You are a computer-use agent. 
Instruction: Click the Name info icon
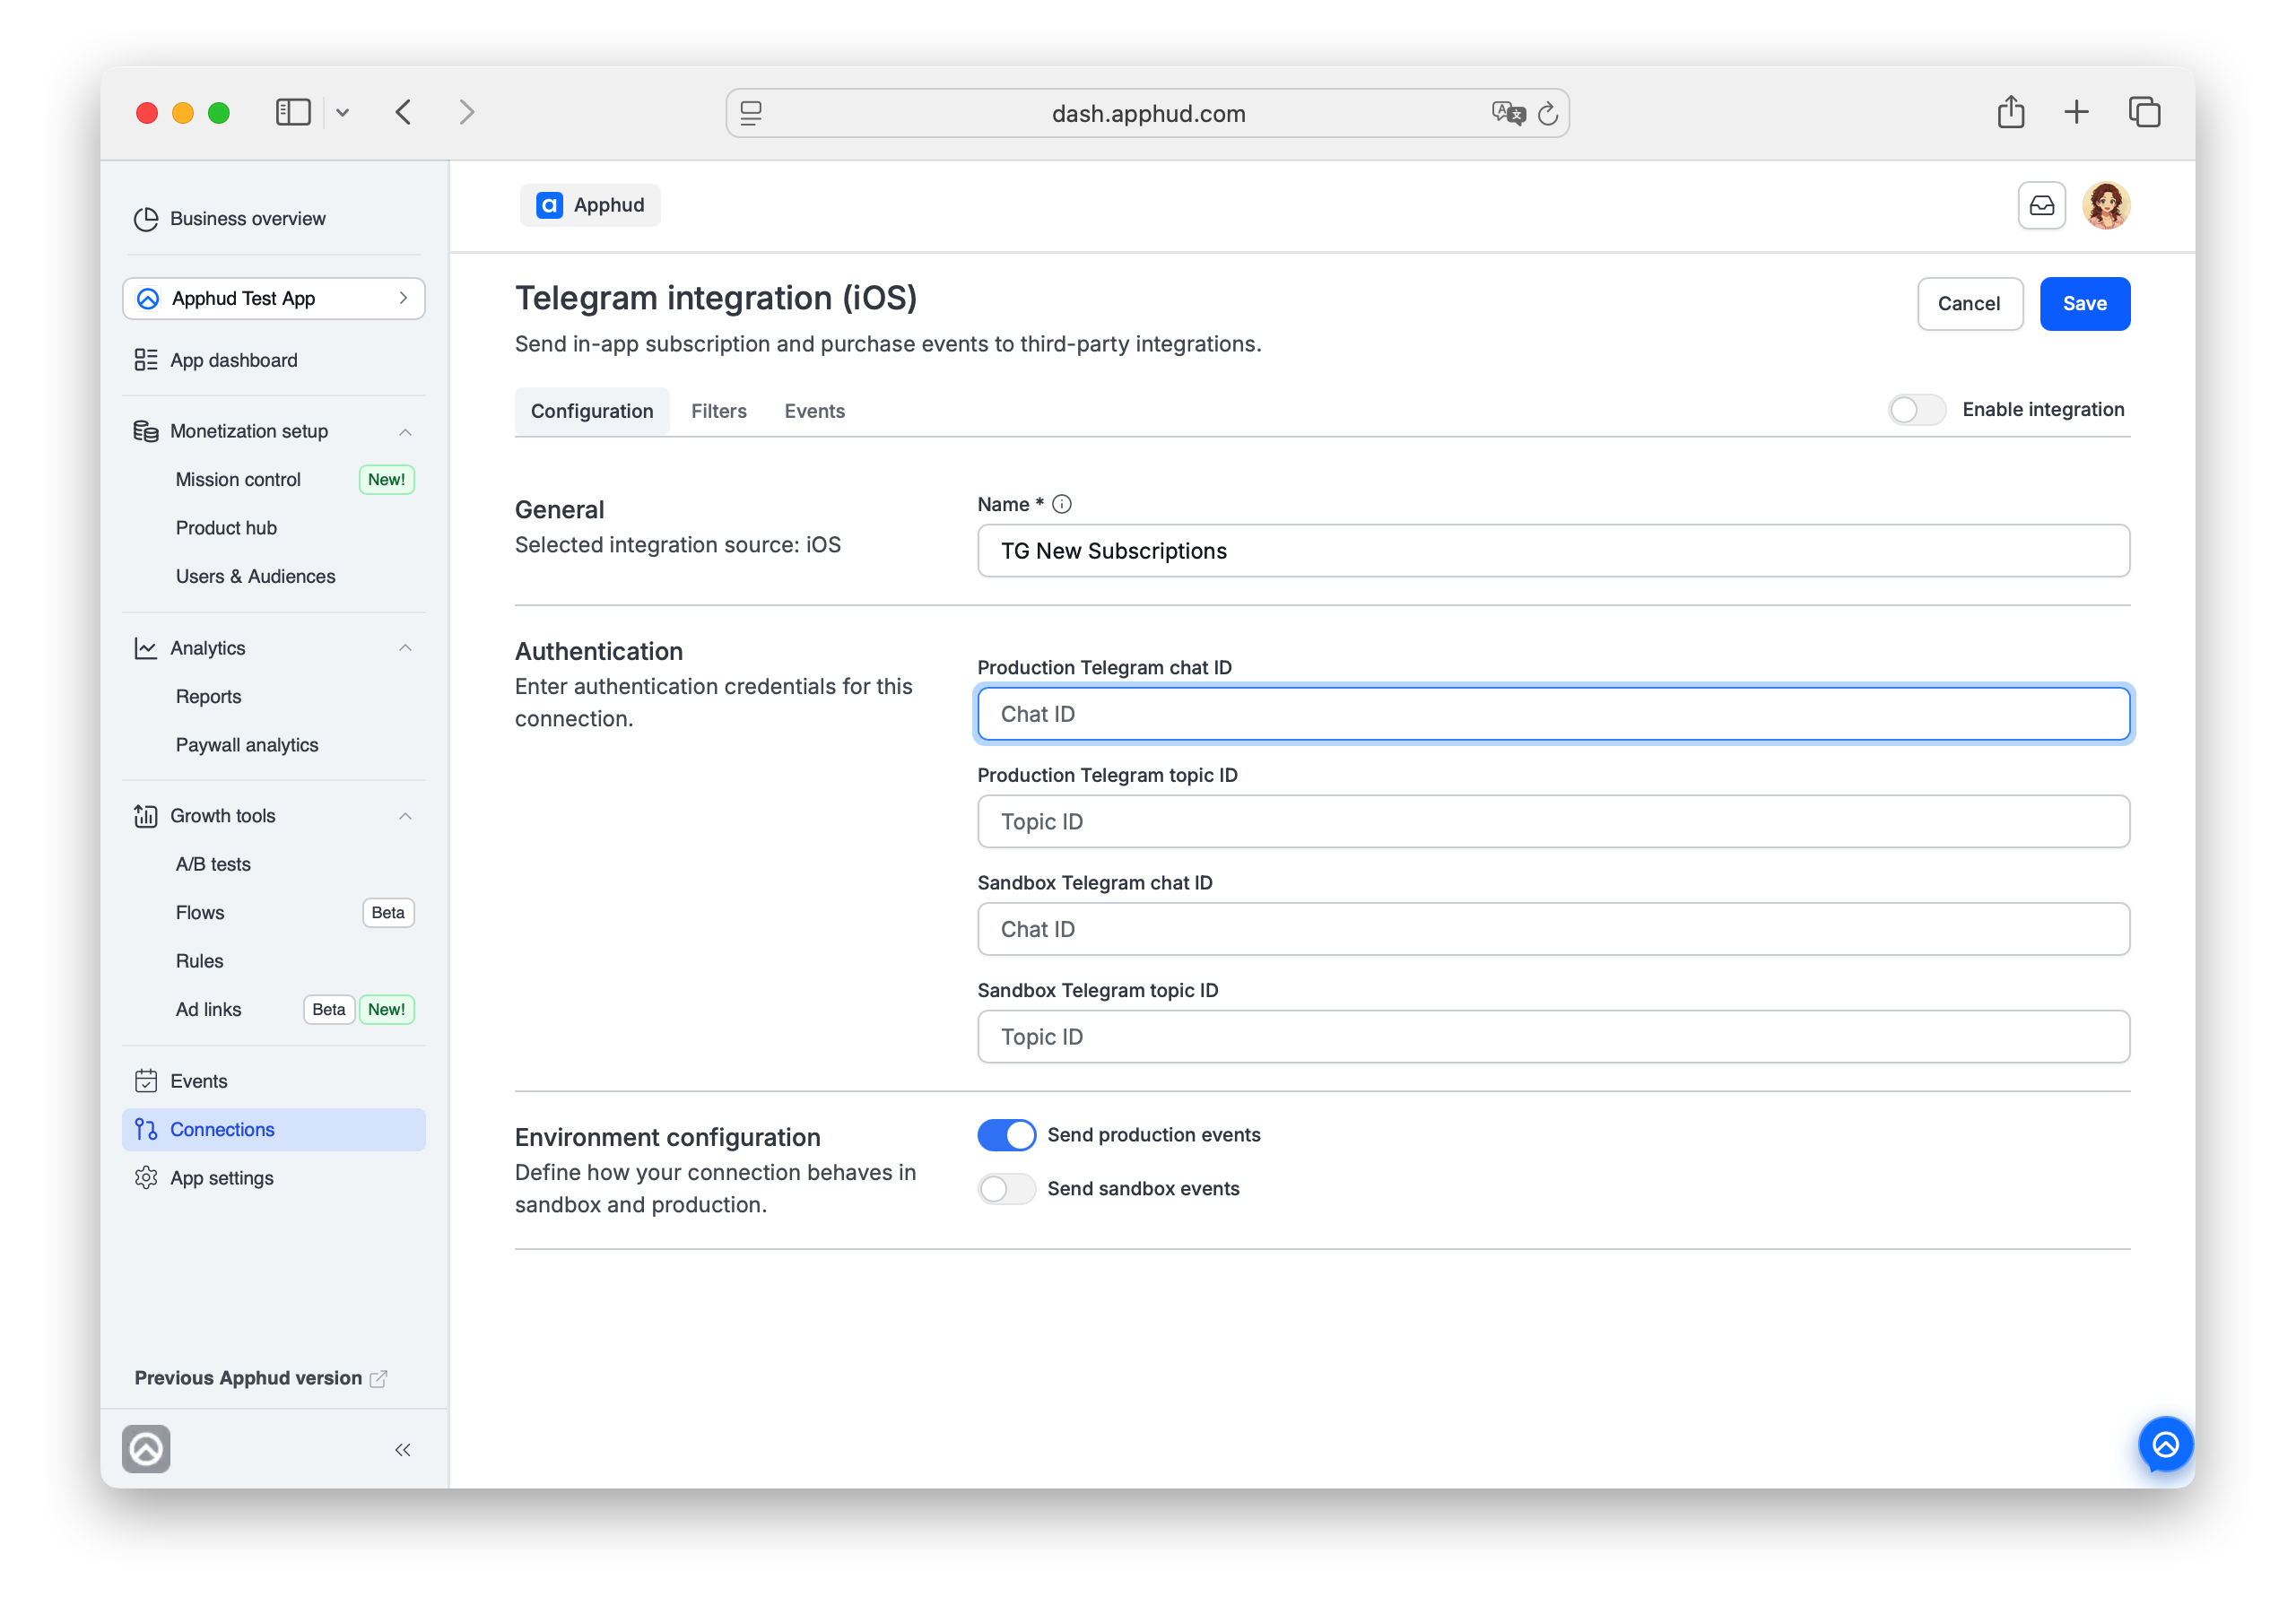[x=1062, y=504]
